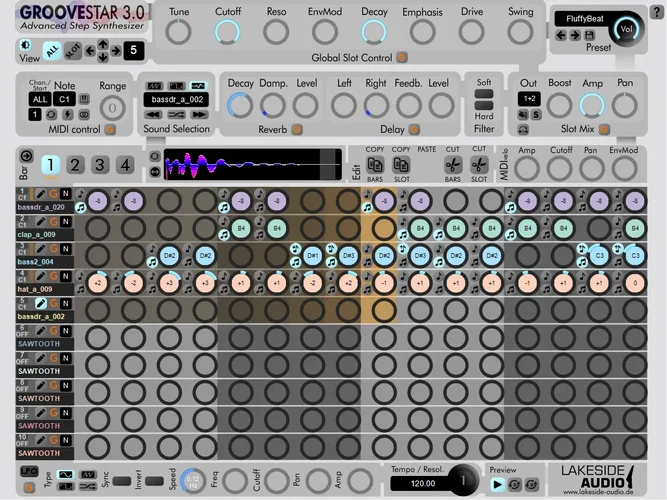Open the current slot number 5 box

click(x=134, y=51)
